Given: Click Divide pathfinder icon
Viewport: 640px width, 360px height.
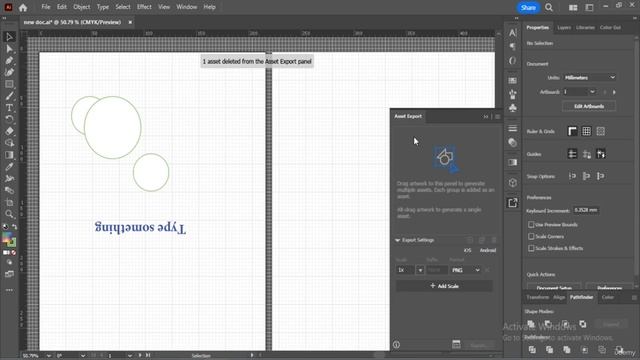Looking at the screenshot, I should (x=532, y=350).
